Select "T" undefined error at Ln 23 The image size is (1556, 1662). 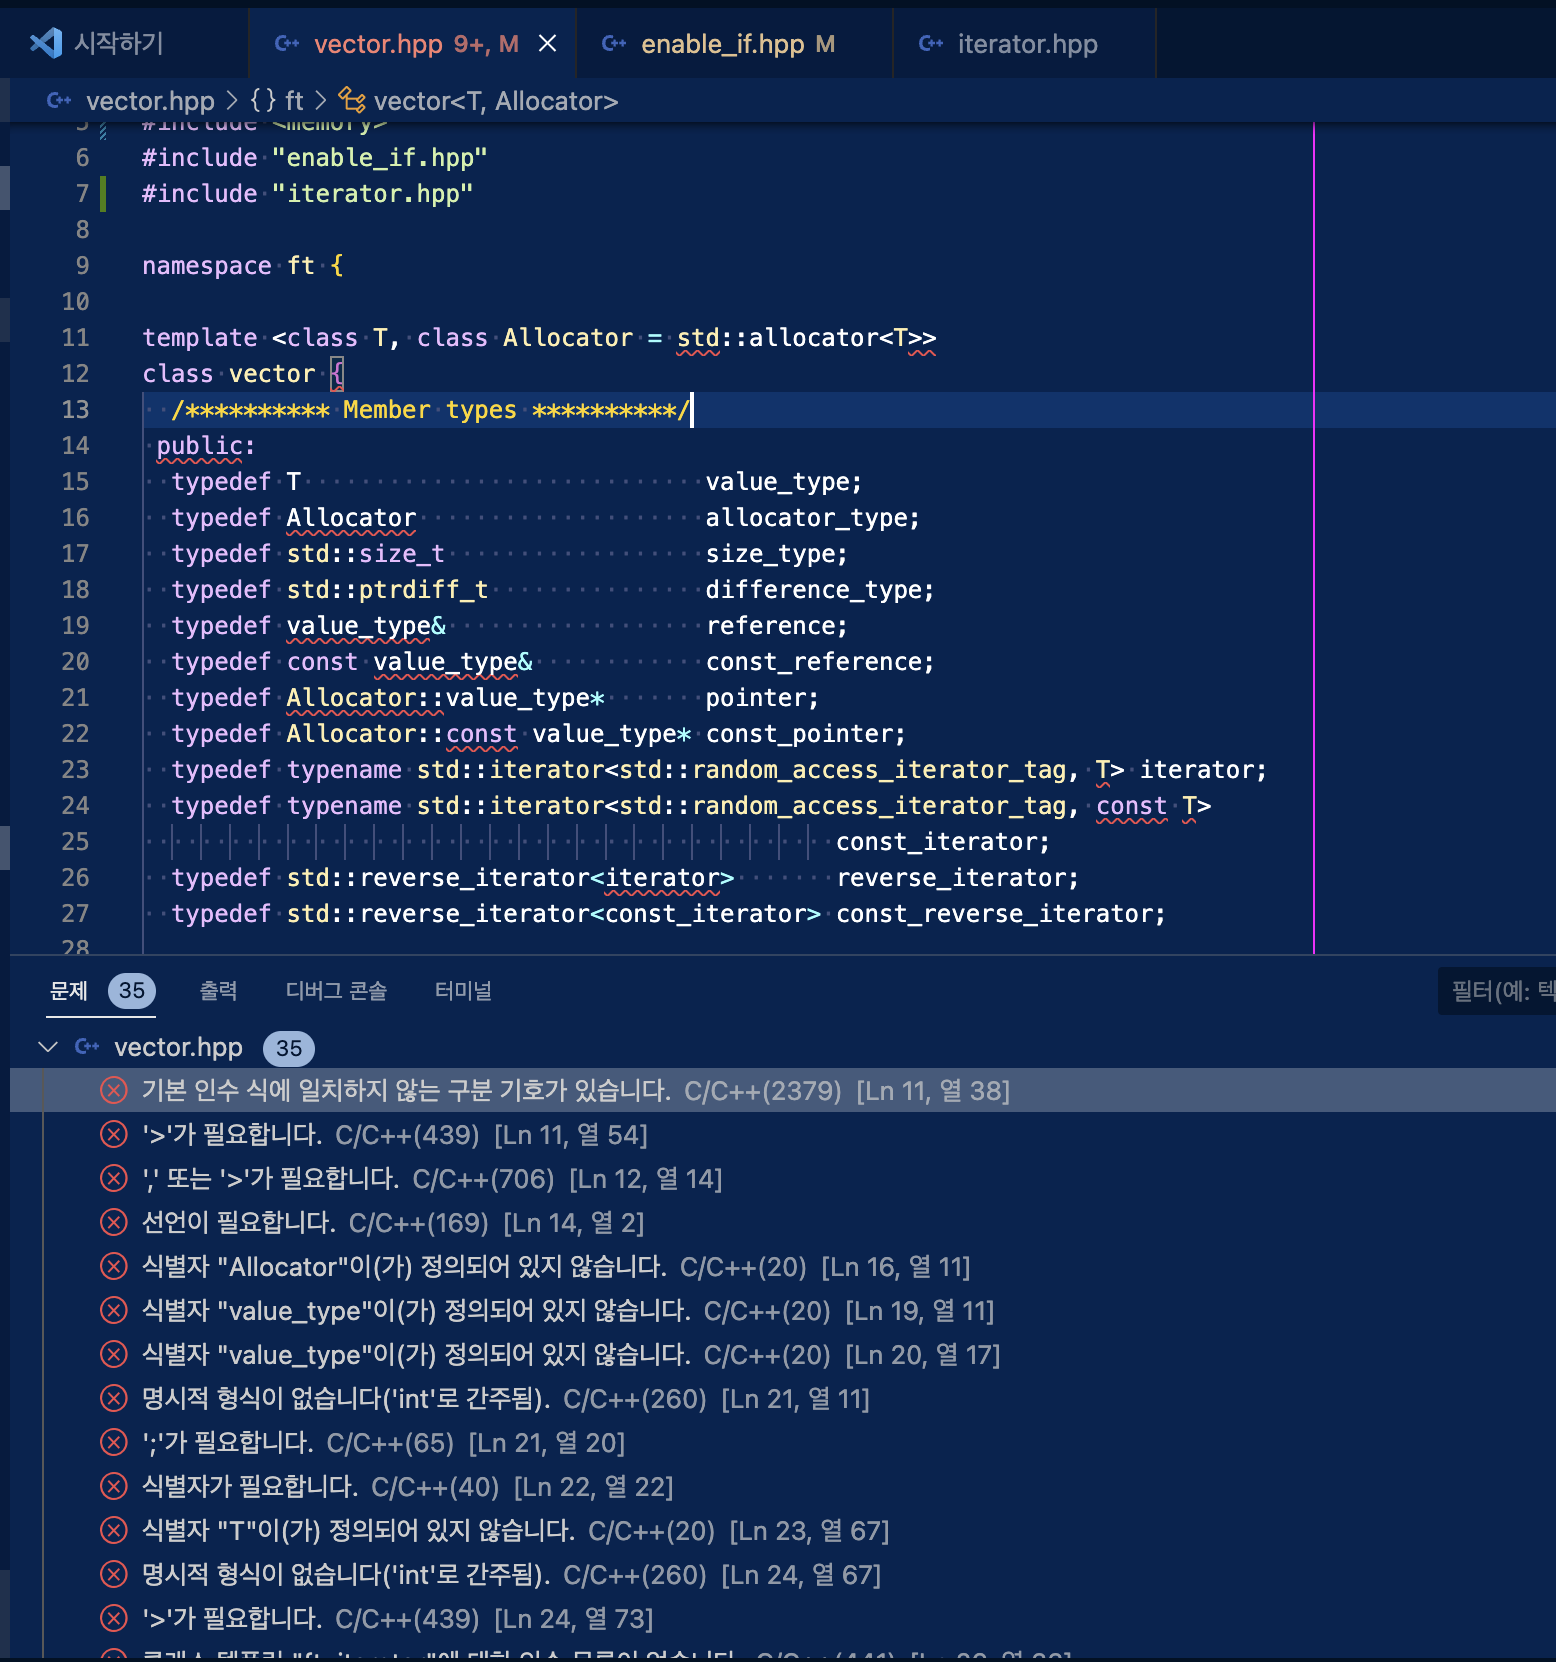[783, 1530]
